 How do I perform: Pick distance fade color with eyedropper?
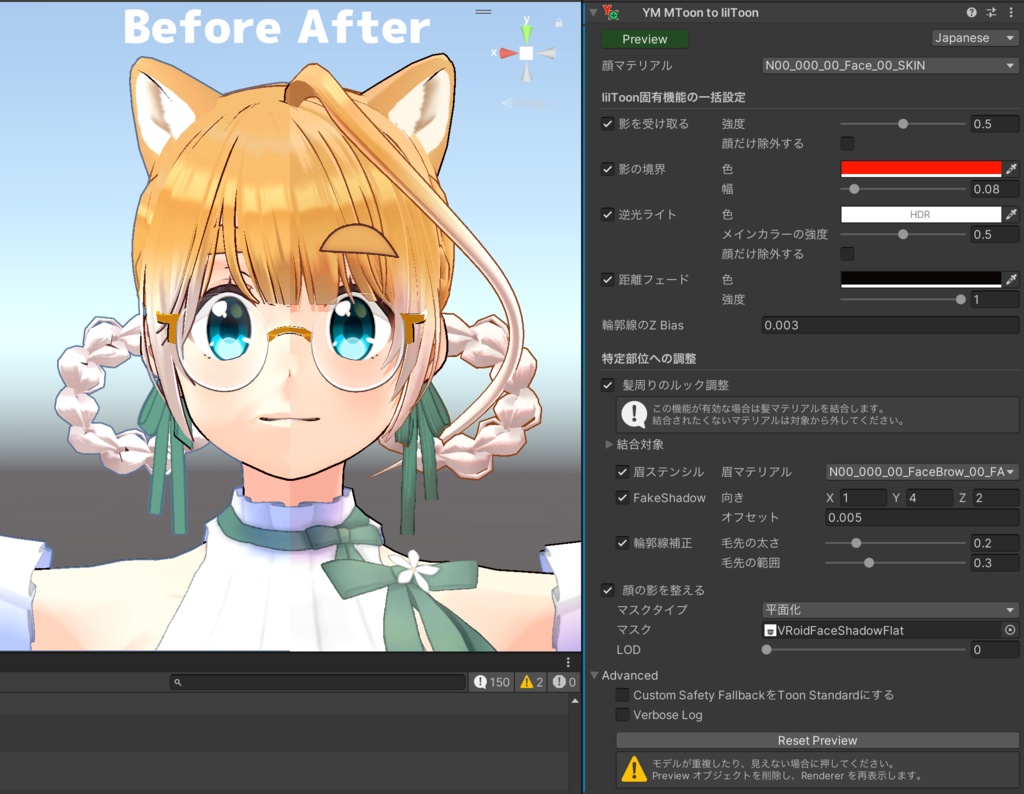[x=1011, y=279]
